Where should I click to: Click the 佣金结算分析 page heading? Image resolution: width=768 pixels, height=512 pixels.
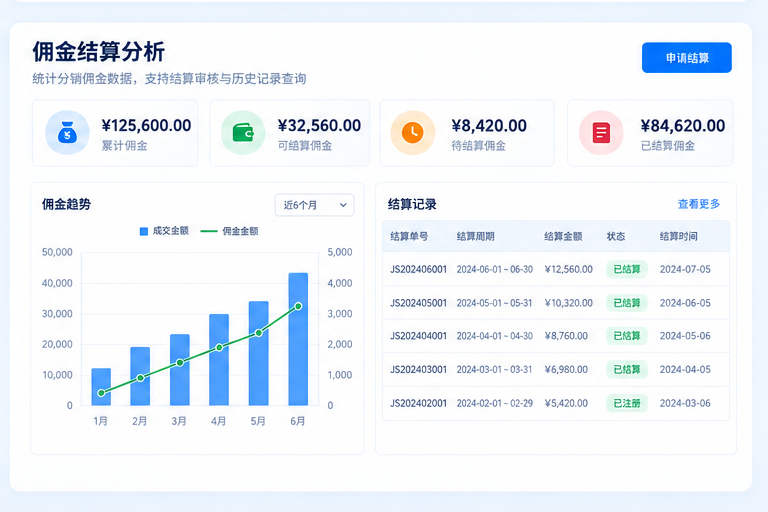[x=98, y=51]
